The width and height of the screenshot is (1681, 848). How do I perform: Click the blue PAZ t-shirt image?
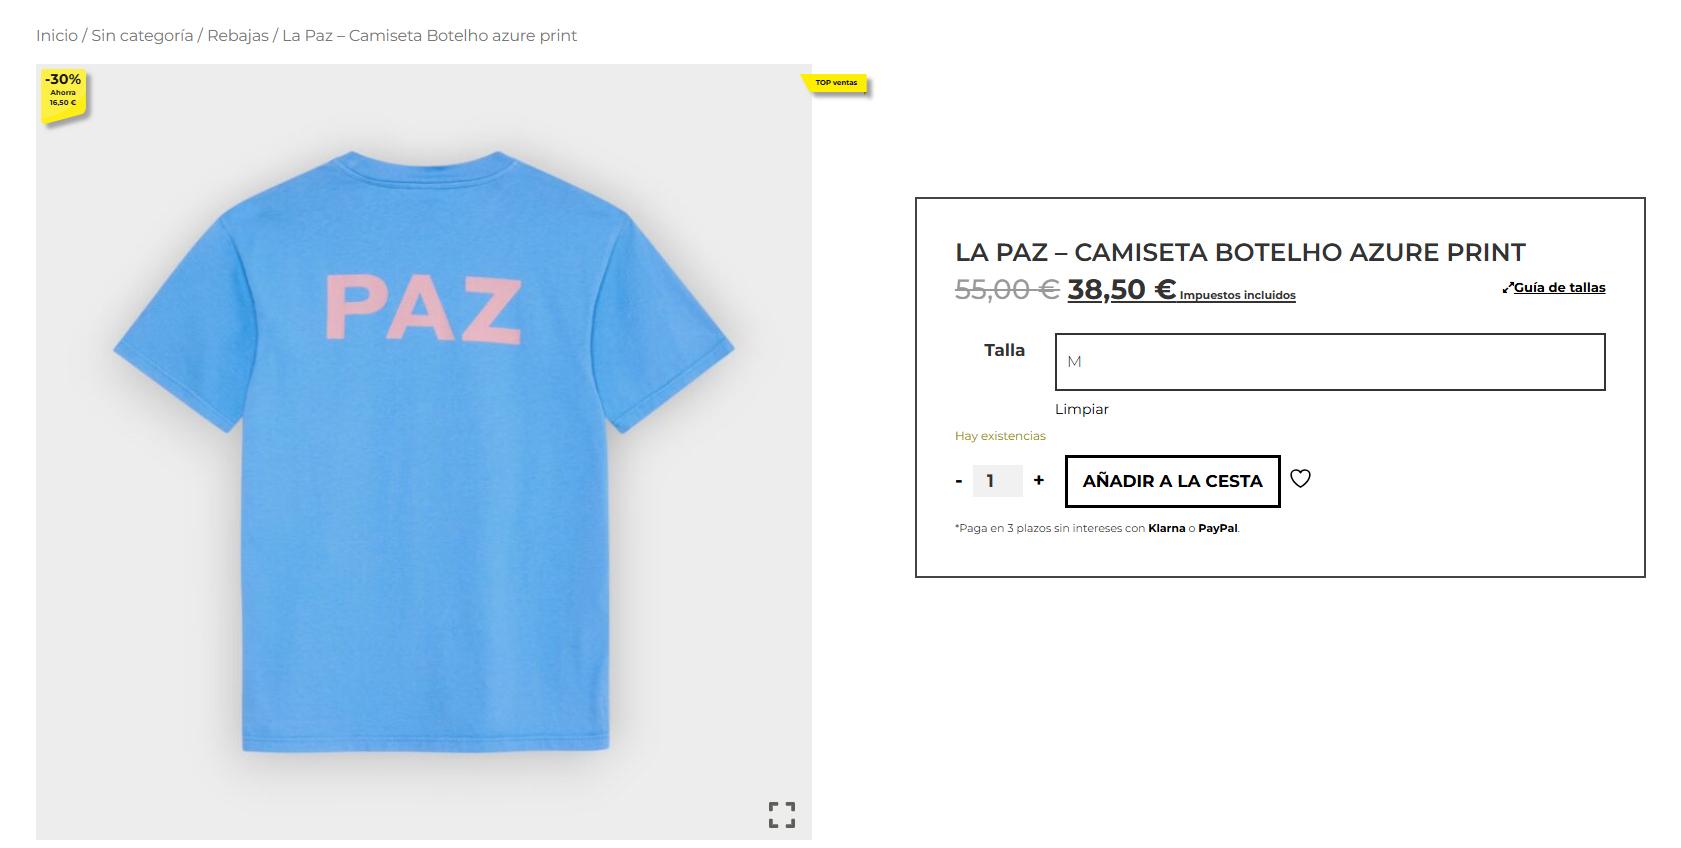(x=424, y=452)
